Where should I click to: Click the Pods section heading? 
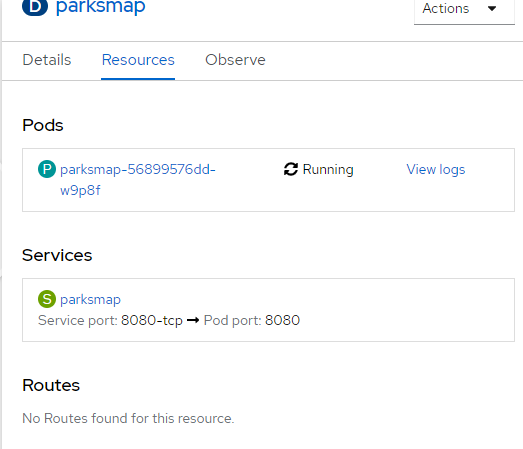(x=43, y=125)
